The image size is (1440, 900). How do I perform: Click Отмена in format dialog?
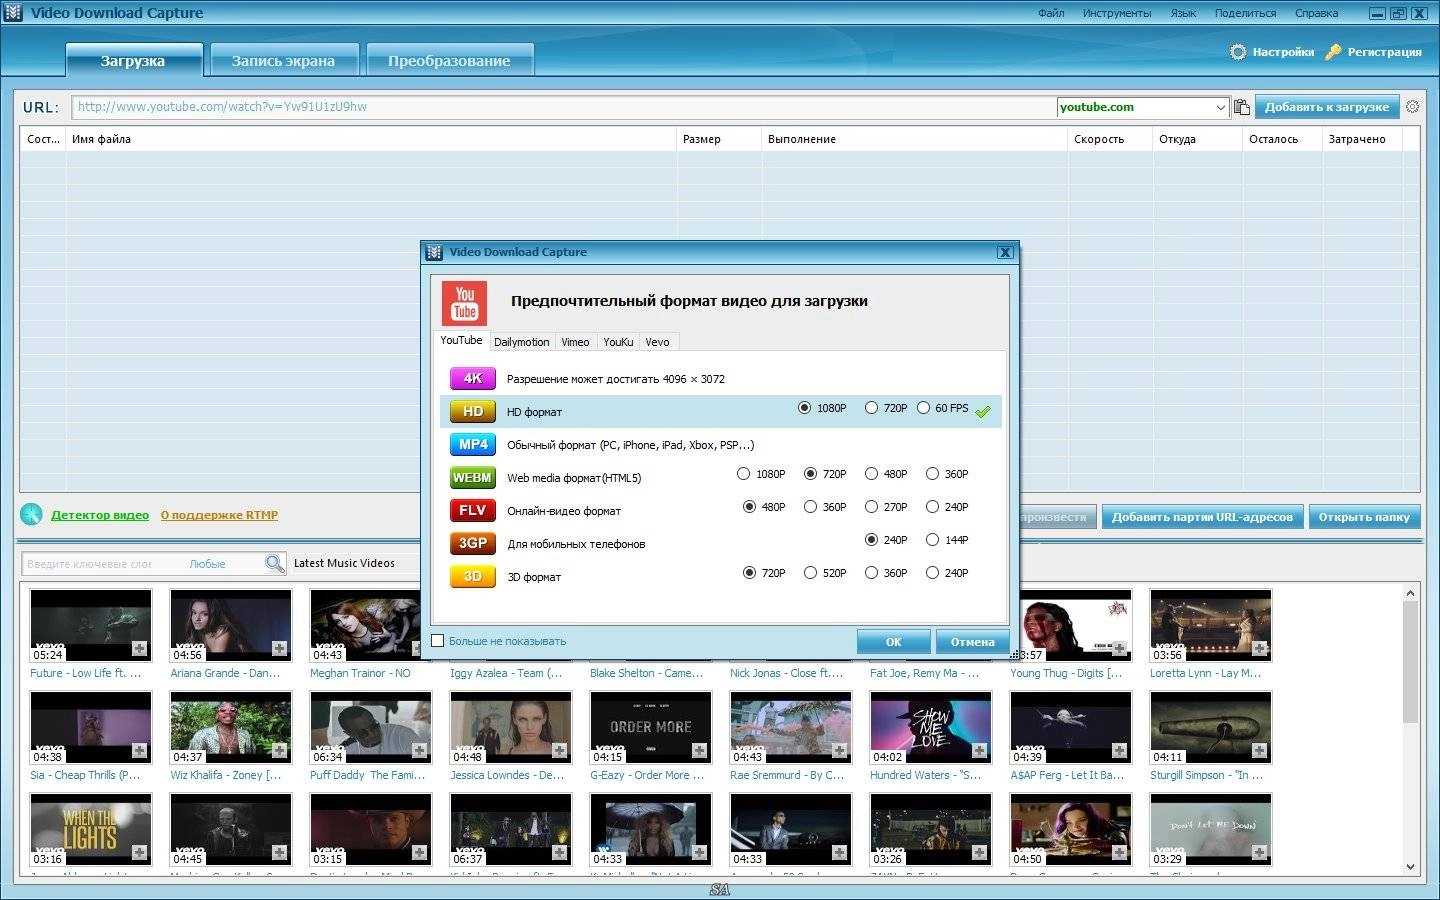(x=972, y=642)
